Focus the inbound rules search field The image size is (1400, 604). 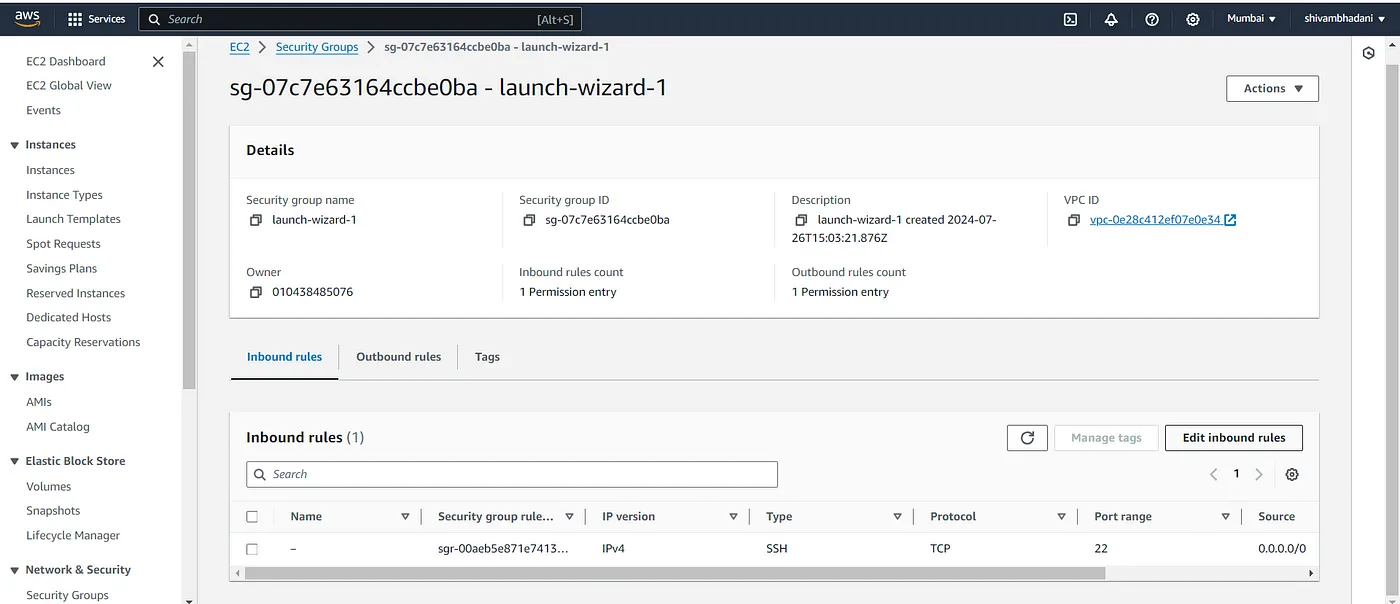tap(512, 475)
